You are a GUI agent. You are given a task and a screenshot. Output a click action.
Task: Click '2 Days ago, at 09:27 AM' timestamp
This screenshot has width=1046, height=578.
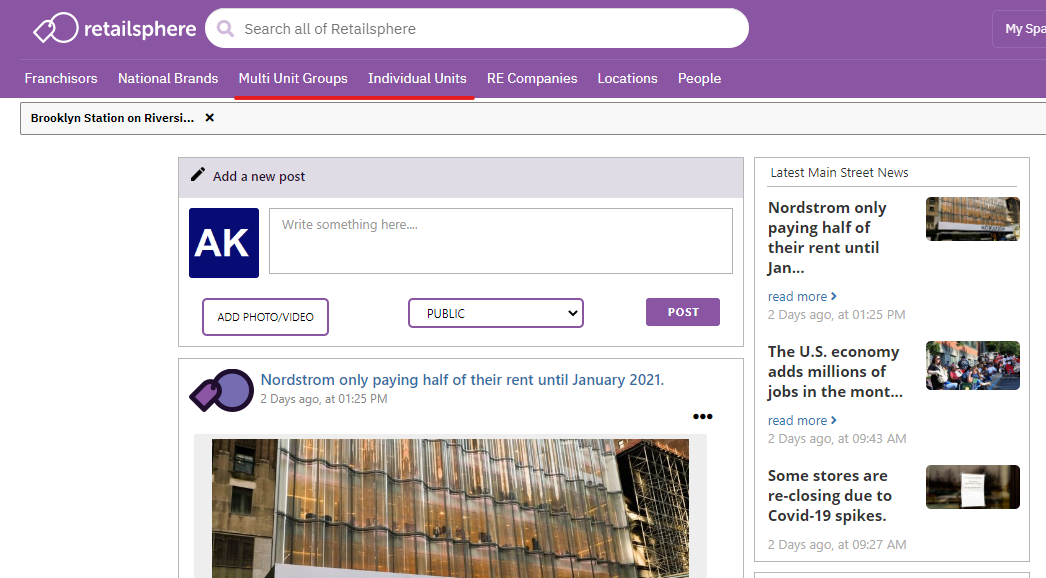click(x=837, y=545)
